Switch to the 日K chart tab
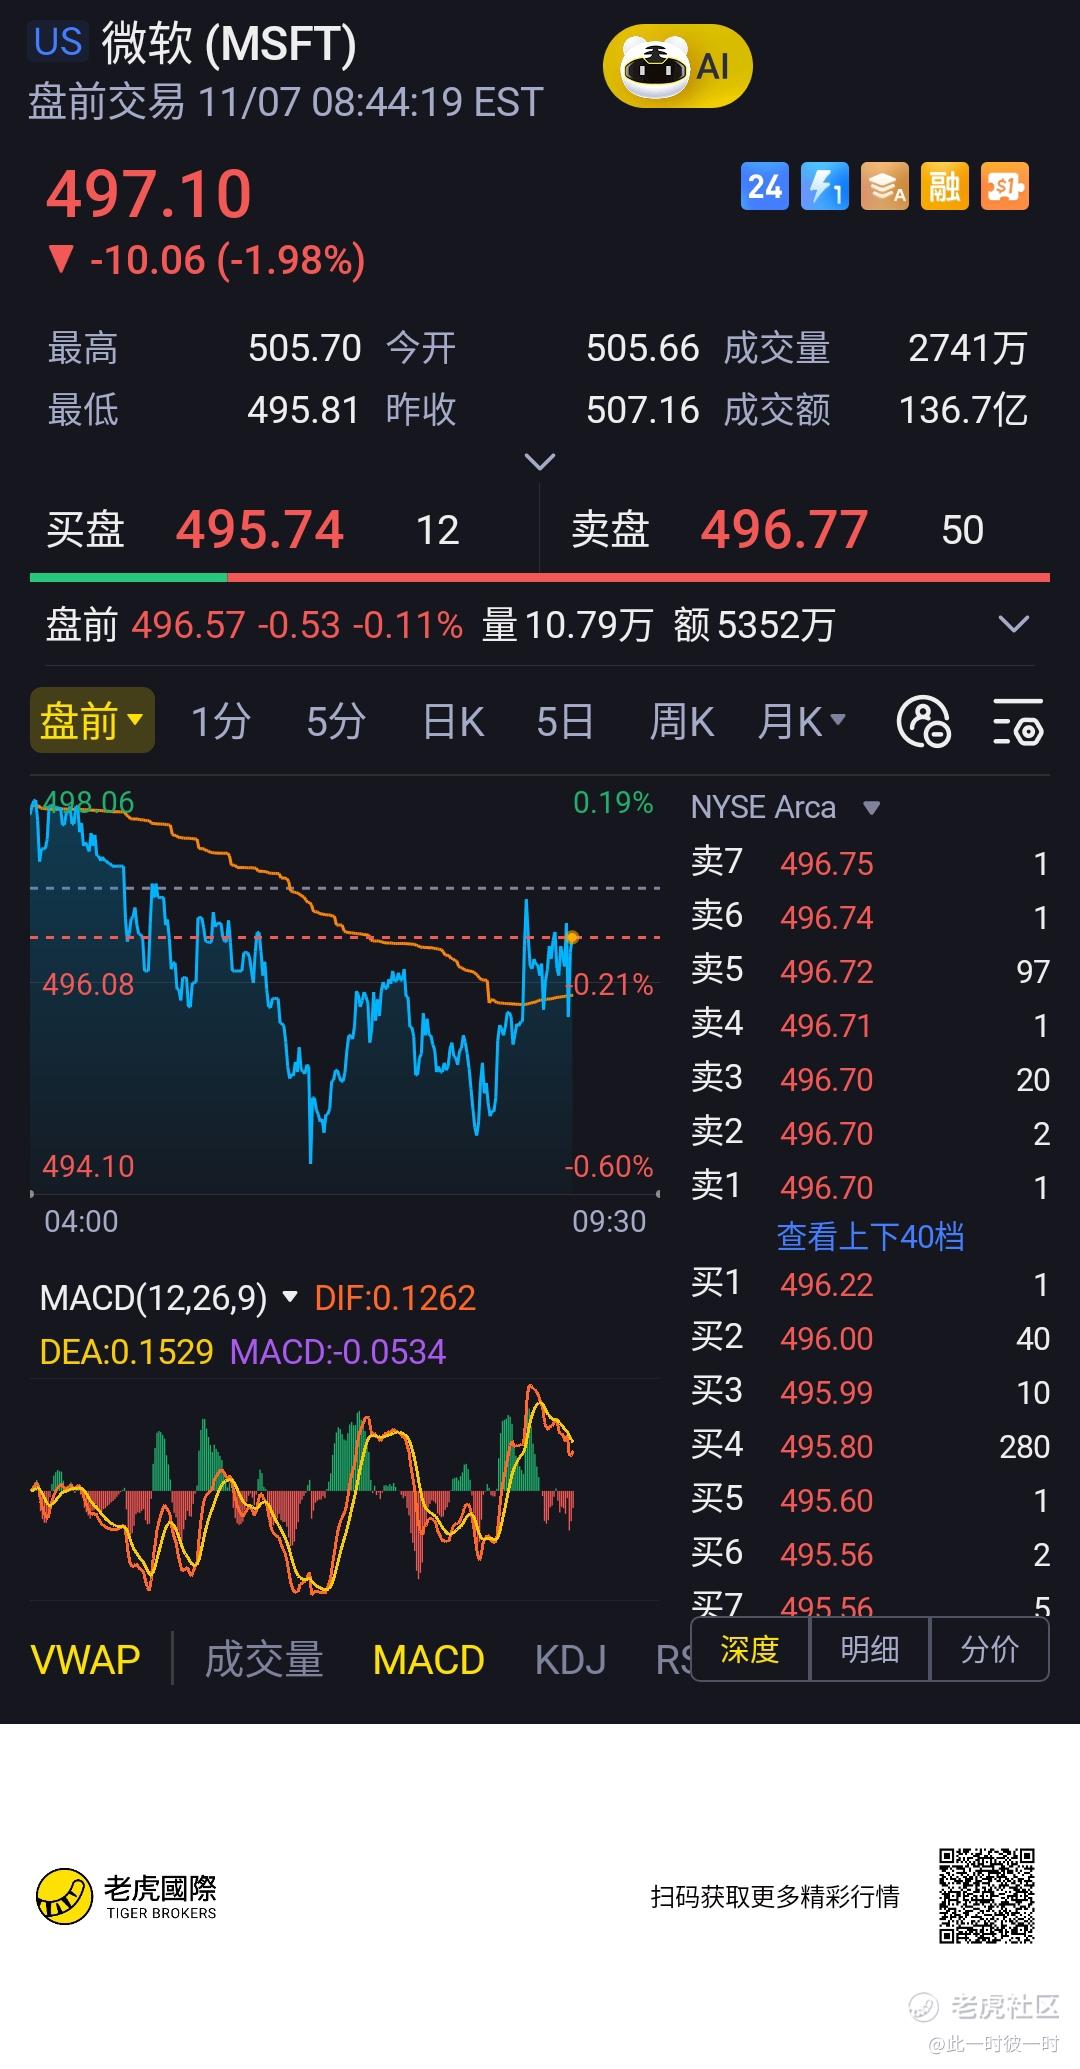The width and height of the screenshot is (1080, 2069). pyautogui.click(x=453, y=721)
